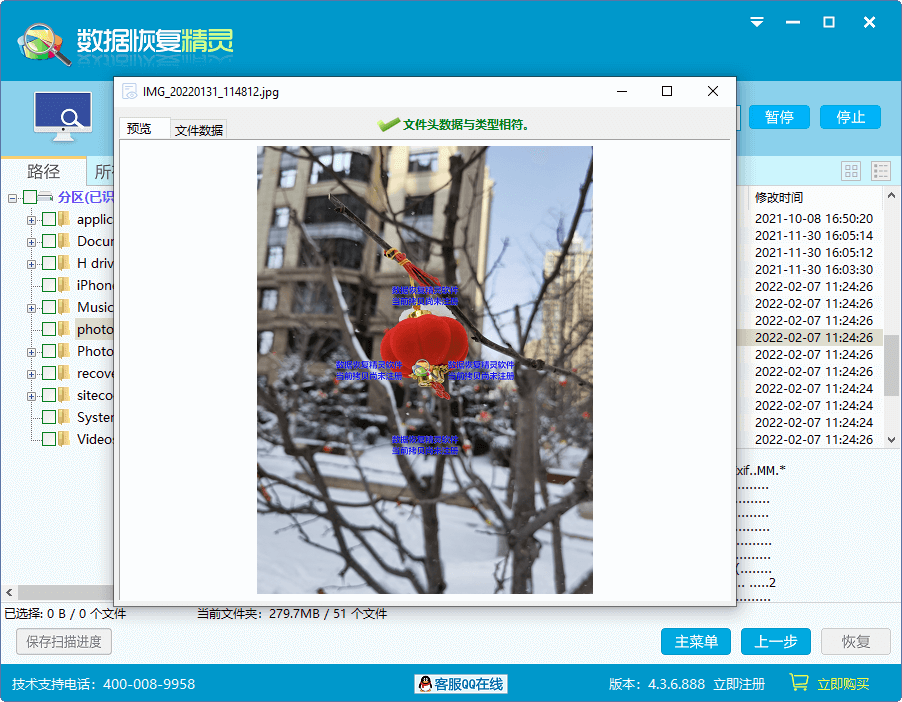The image size is (902, 702).
Task: Click the 停止 stop button
Action: coord(850,117)
